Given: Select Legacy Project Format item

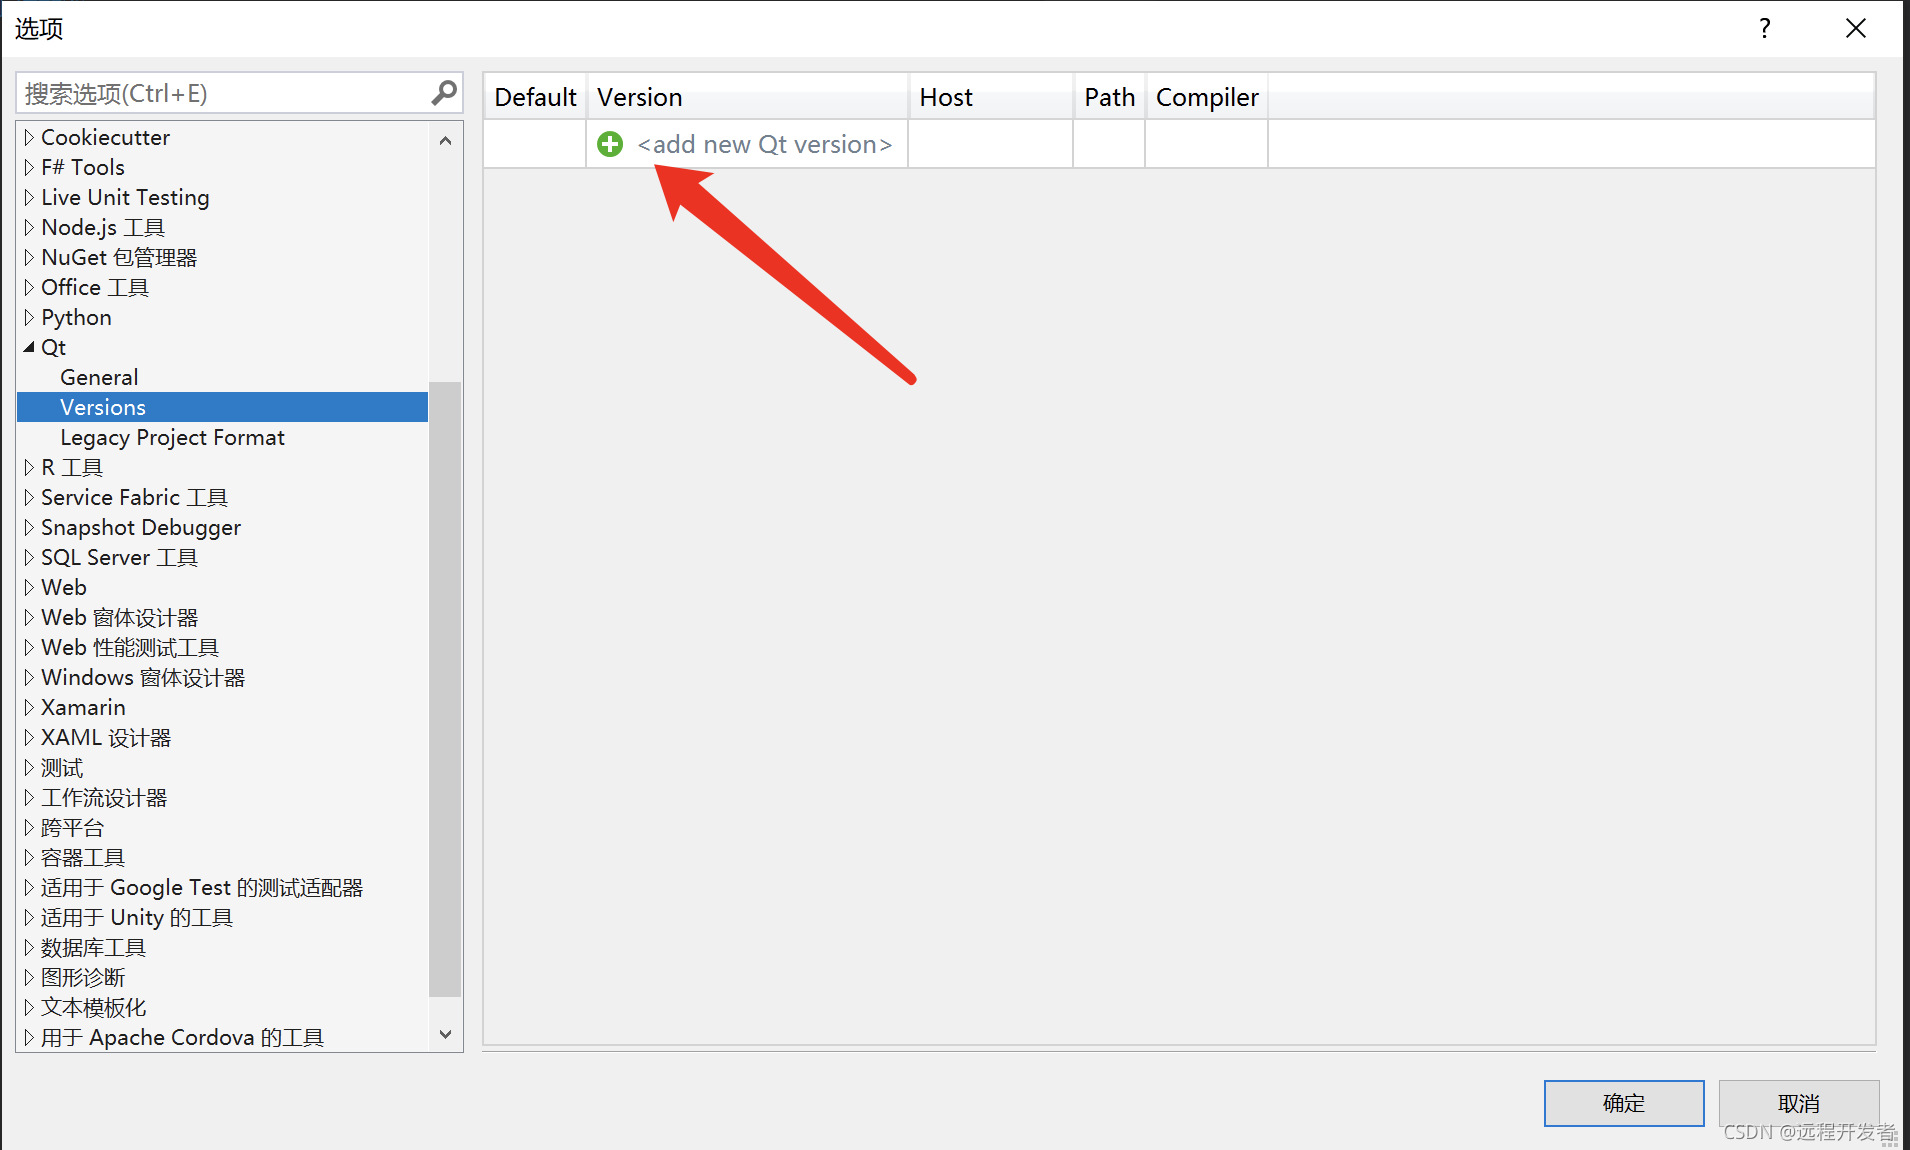Looking at the screenshot, I should (x=172, y=437).
